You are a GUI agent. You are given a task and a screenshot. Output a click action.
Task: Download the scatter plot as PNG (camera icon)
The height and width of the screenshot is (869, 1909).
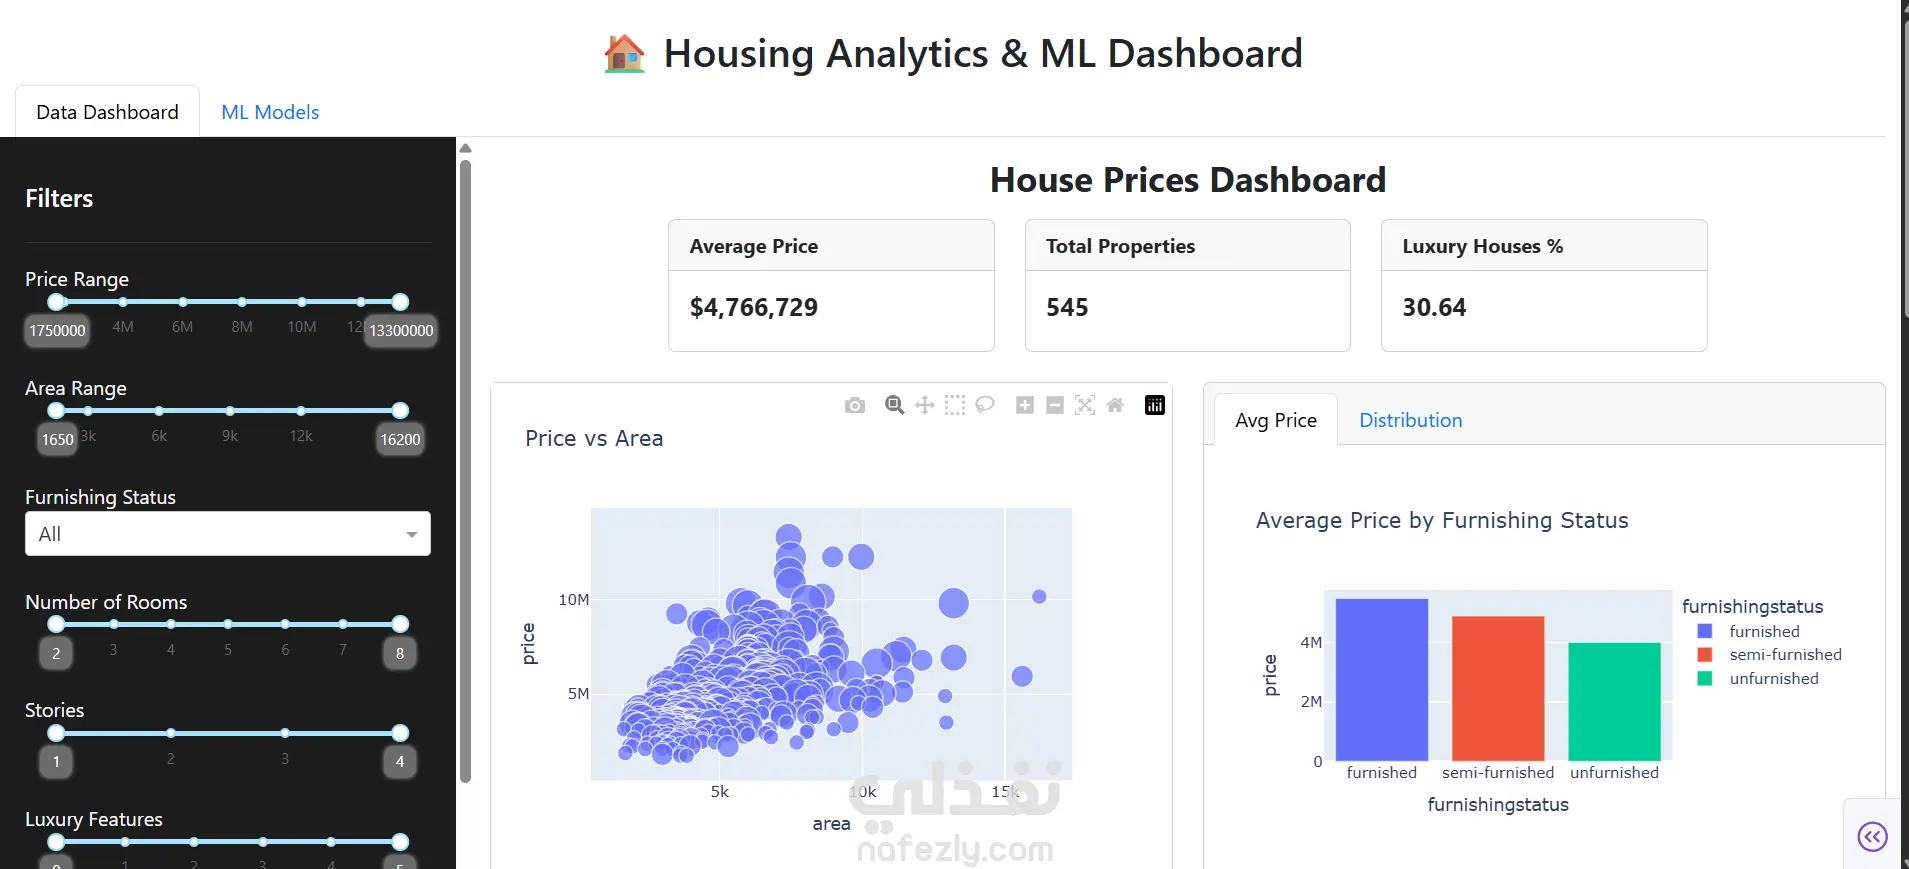pos(855,405)
